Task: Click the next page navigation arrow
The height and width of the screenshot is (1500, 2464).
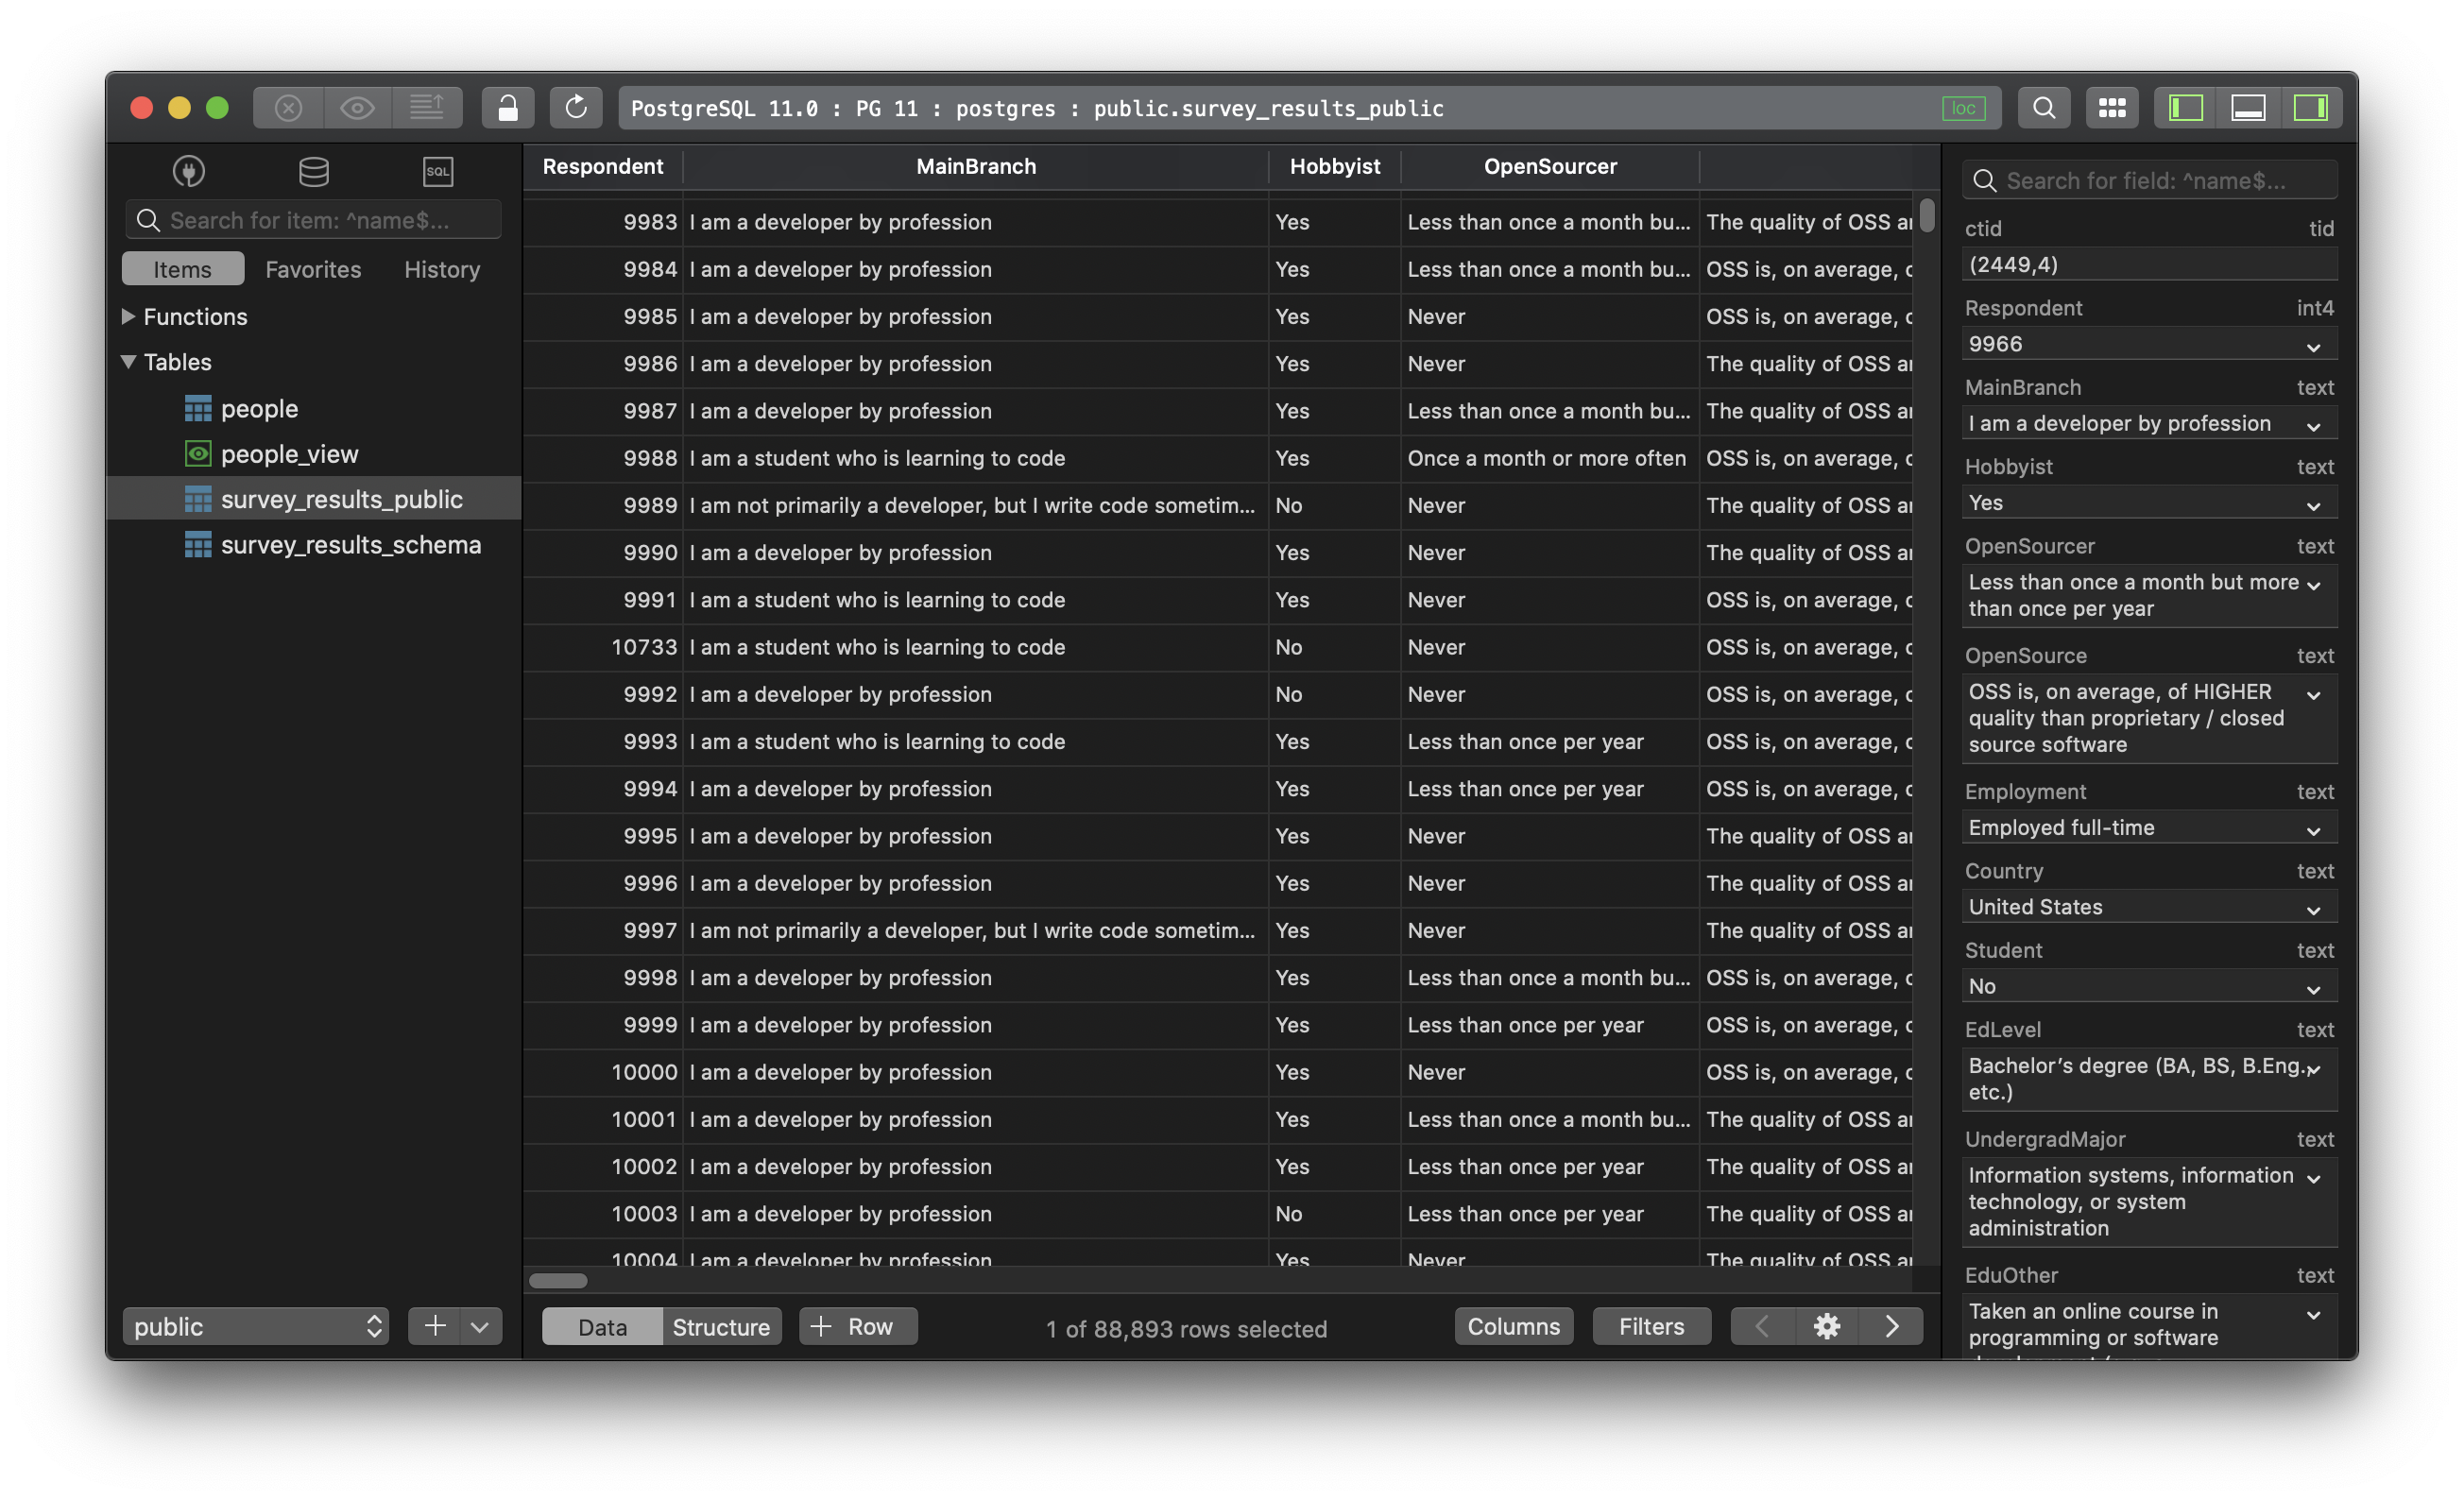Action: tap(1891, 1325)
